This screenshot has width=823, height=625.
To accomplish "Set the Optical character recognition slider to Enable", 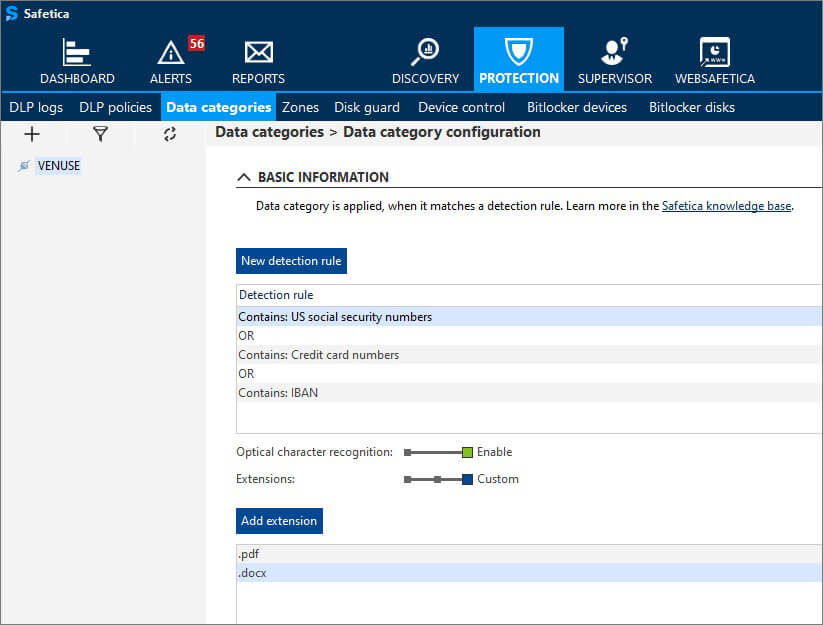I will (467, 452).
